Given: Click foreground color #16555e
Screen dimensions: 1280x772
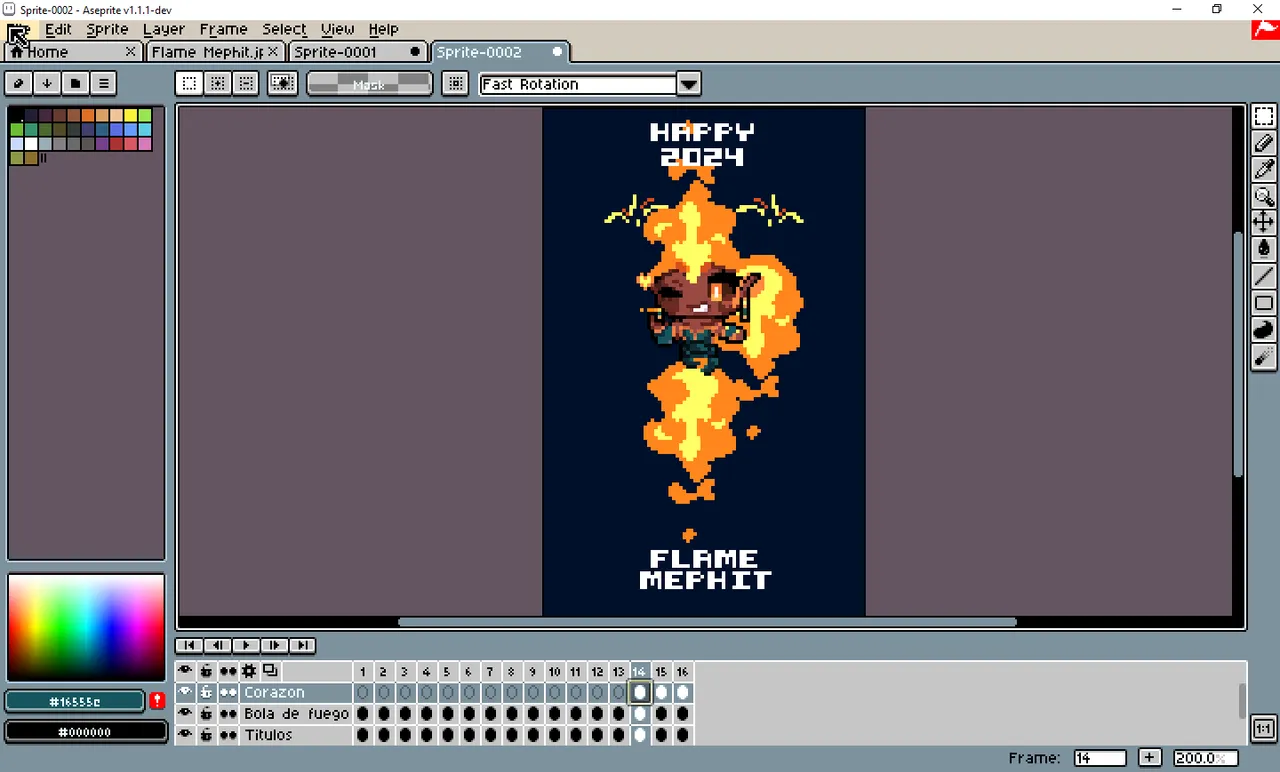Looking at the screenshot, I should click(76, 702).
